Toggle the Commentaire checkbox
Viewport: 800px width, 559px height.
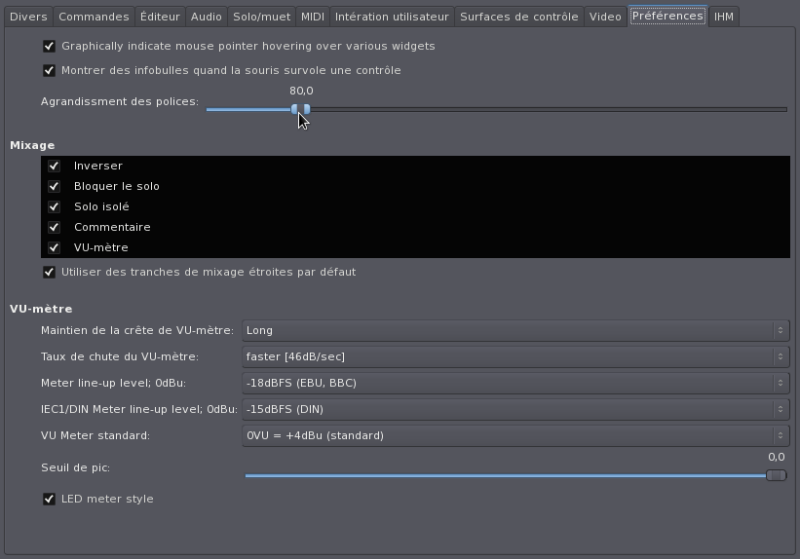(55, 227)
